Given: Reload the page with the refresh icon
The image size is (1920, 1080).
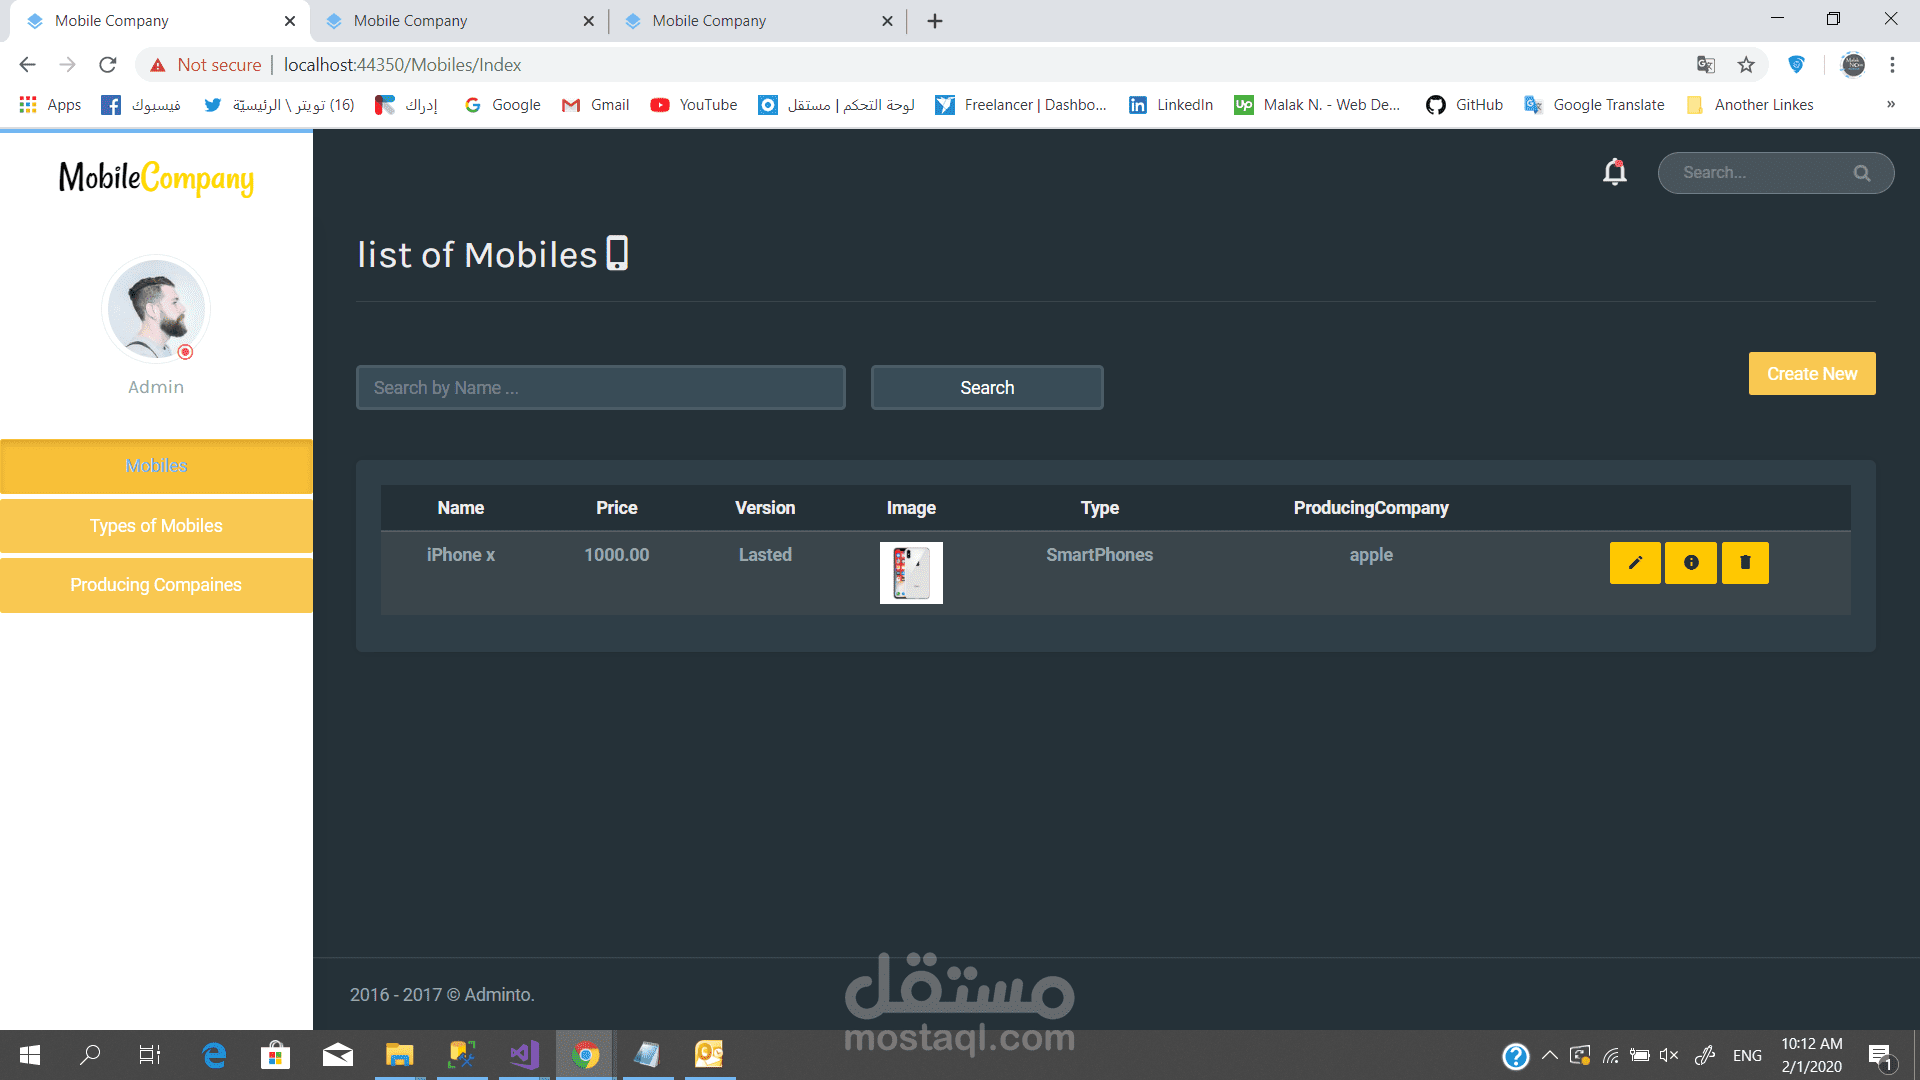Looking at the screenshot, I should 108,65.
